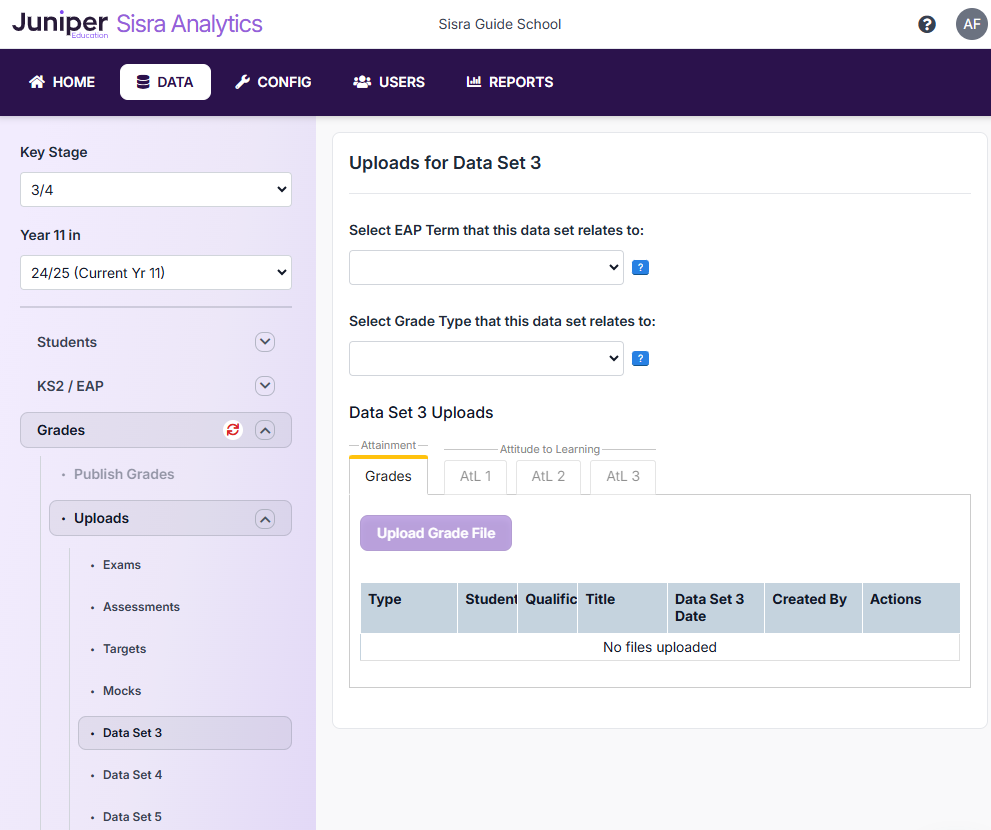Image resolution: width=991 pixels, height=830 pixels.
Task: Open the Select Grade Type dropdown
Action: [x=486, y=359]
